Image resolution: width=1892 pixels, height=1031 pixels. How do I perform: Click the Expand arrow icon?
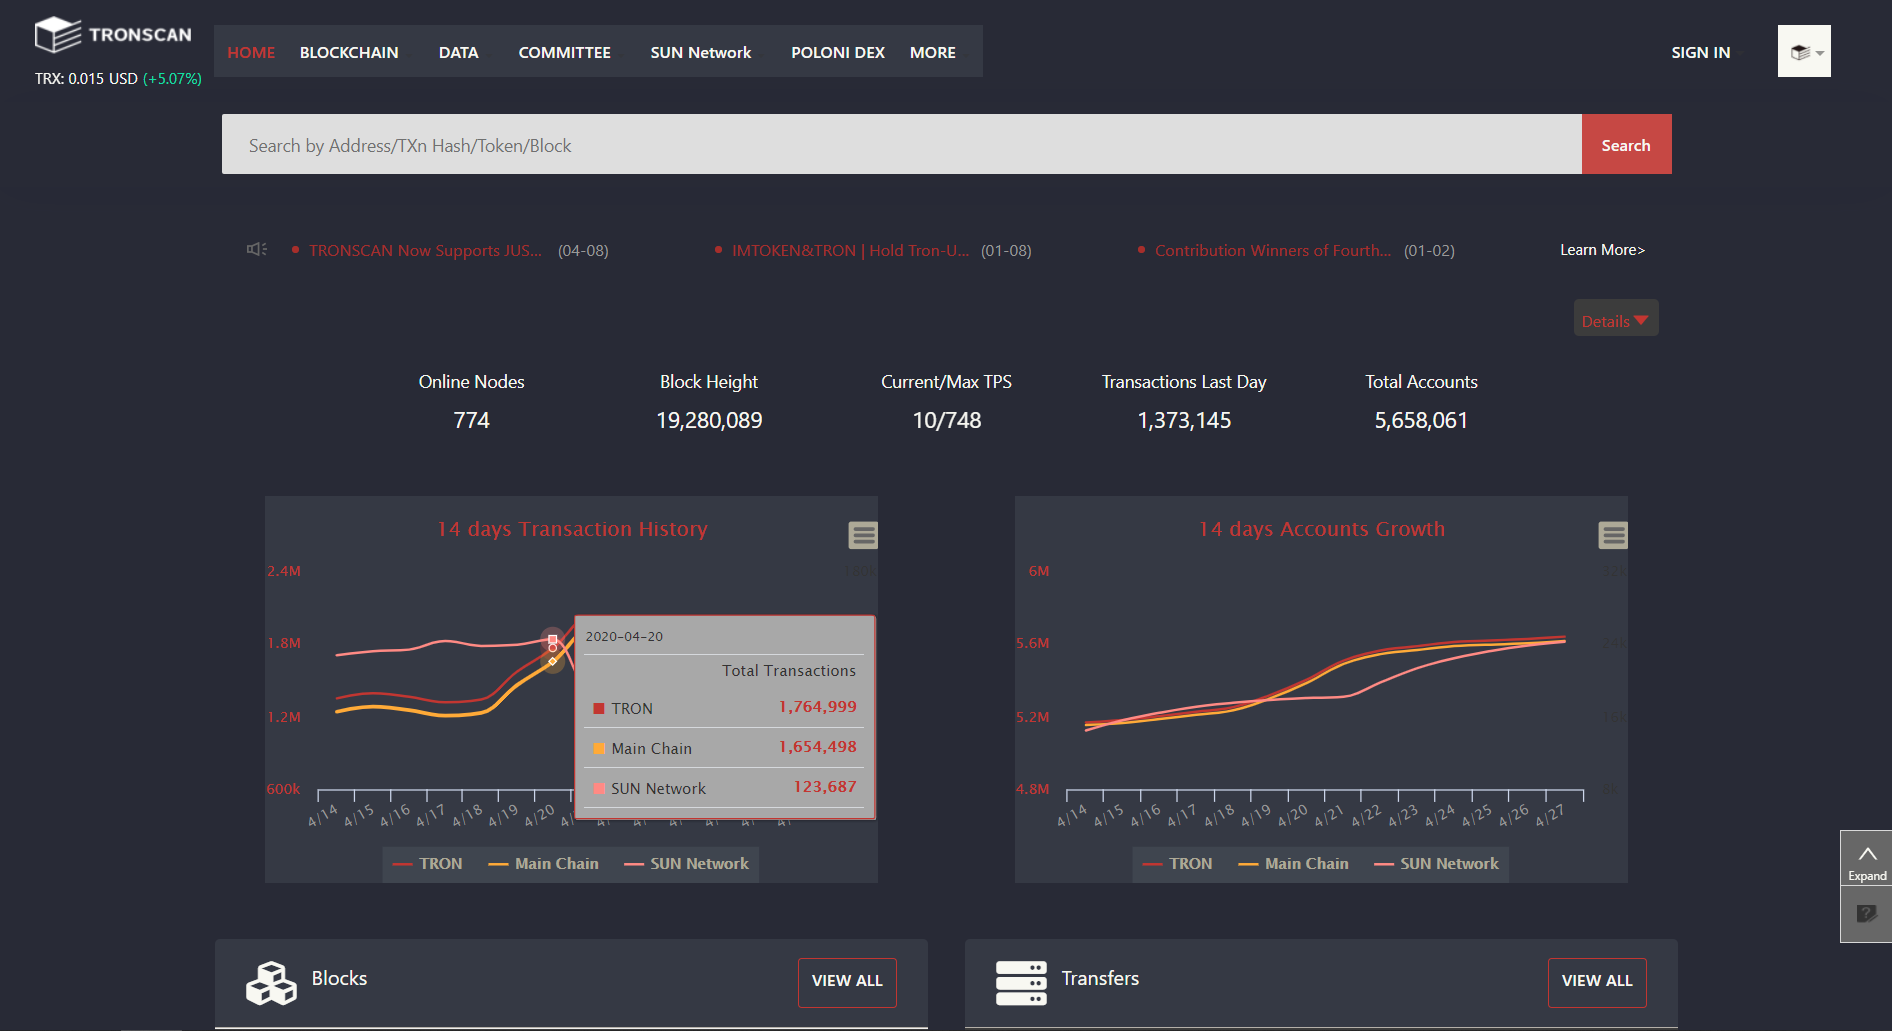[1866, 856]
